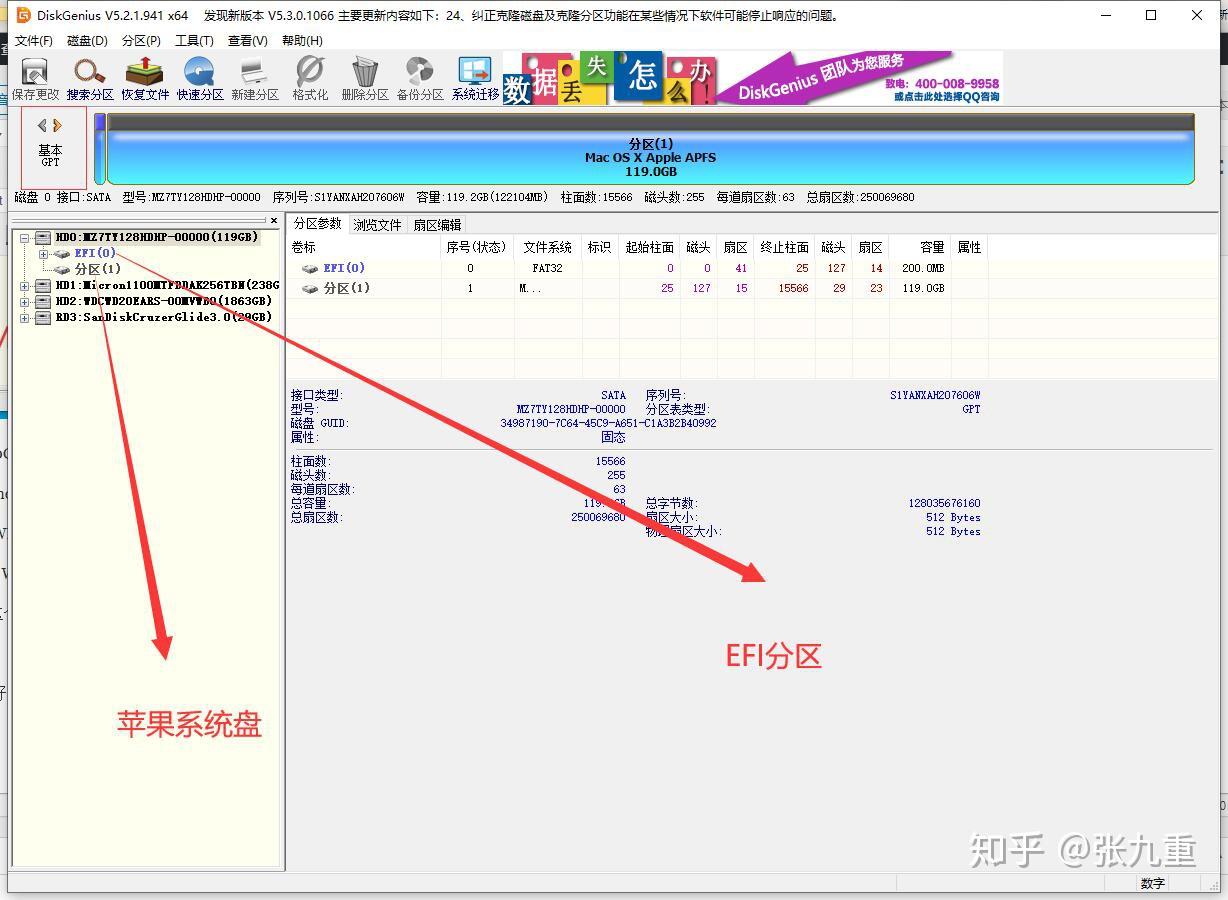Switch to 浏览文件 tab
The image size is (1228, 900).
(x=377, y=225)
